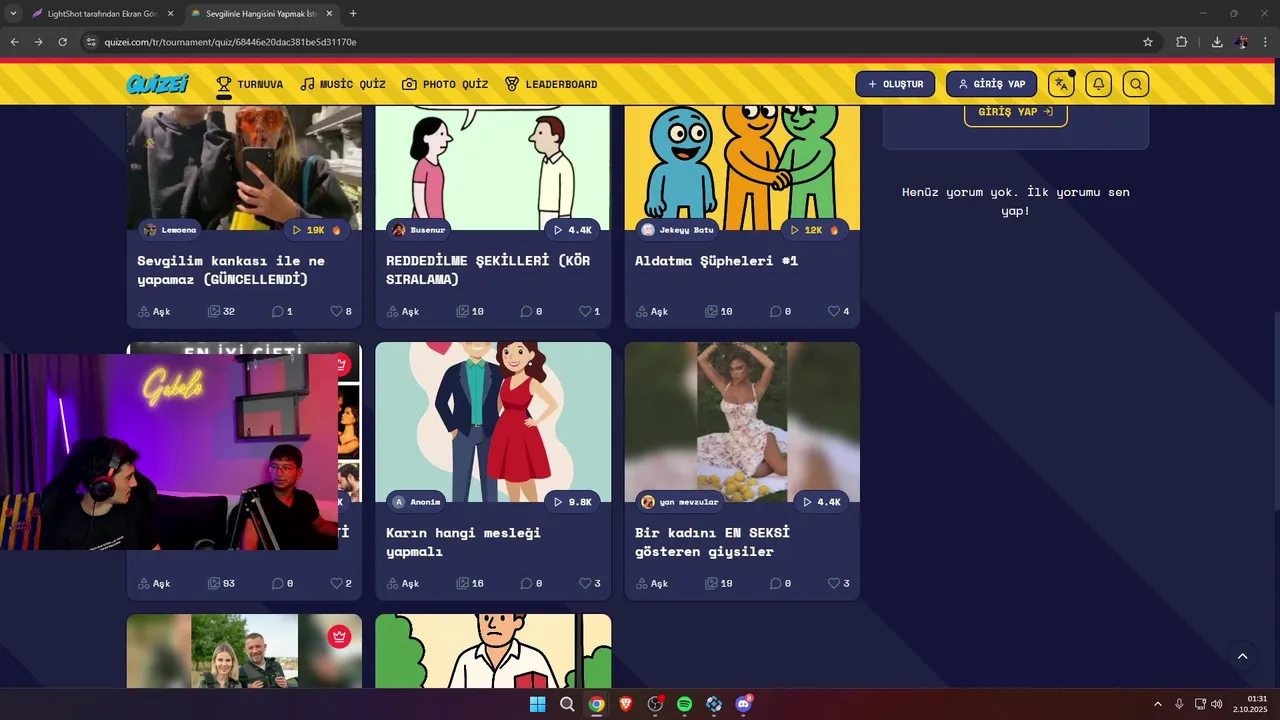1280x720 pixels.
Task: Click the yan mevzular author badge
Action: [680, 502]
